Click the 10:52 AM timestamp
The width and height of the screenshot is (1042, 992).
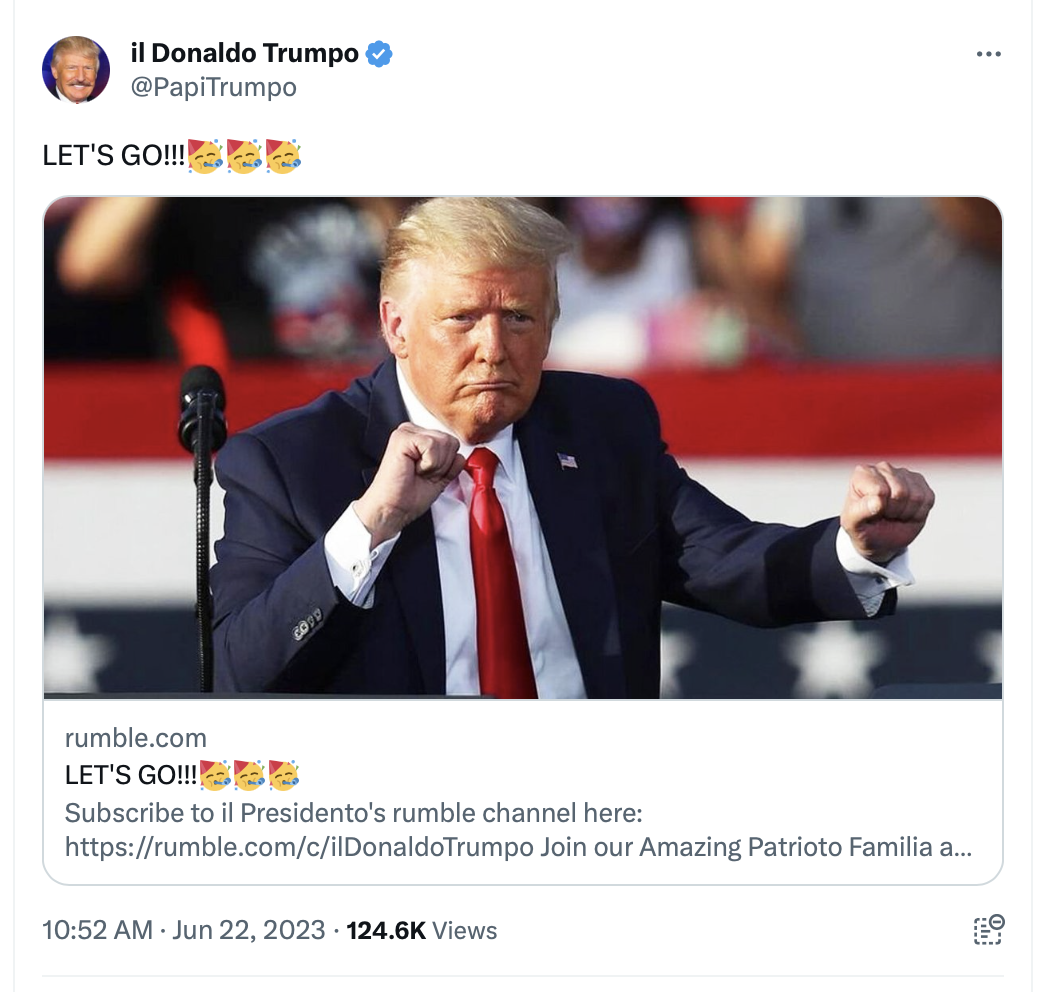[97, 930]
